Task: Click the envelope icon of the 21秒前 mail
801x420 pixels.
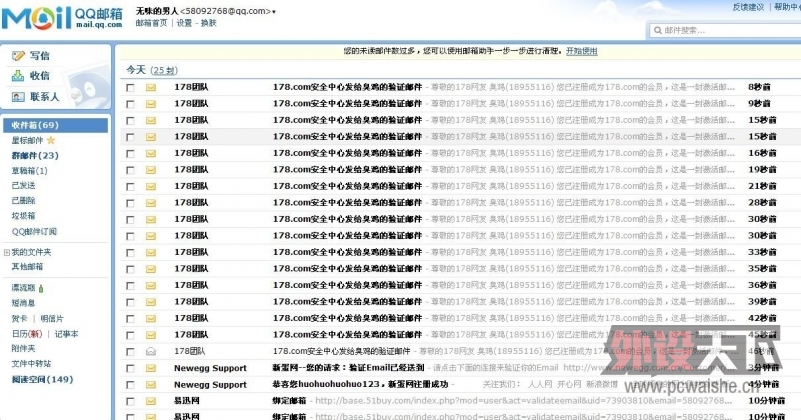Action: pyautogui.click(x=151, y=186)
